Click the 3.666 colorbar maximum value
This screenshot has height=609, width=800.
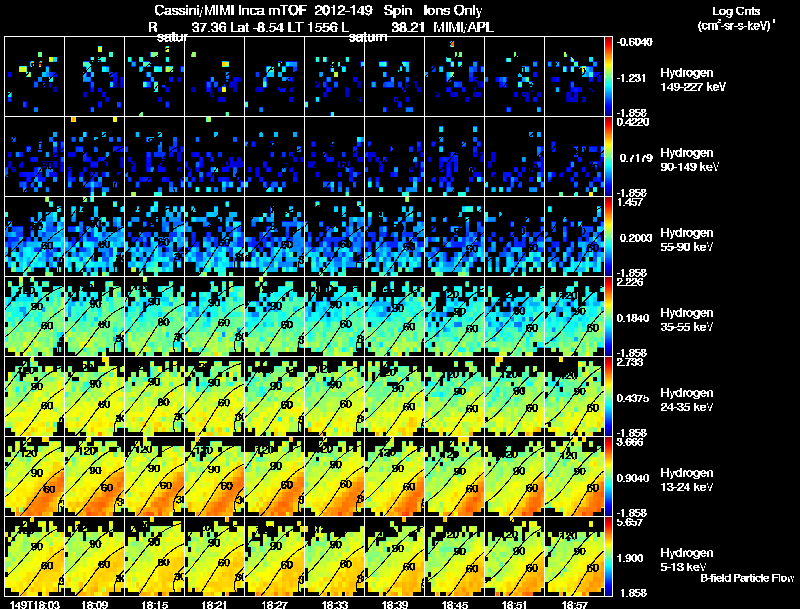630,442
